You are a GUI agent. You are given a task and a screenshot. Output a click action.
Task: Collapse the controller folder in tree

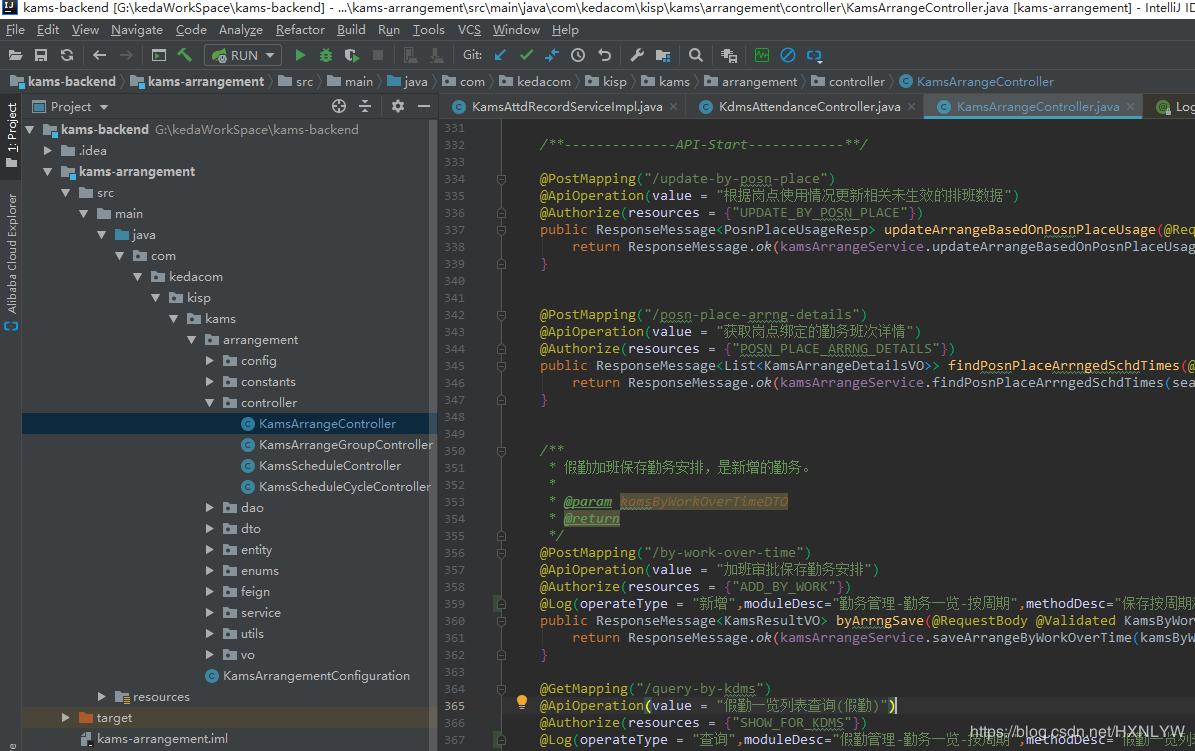[209, 403]
